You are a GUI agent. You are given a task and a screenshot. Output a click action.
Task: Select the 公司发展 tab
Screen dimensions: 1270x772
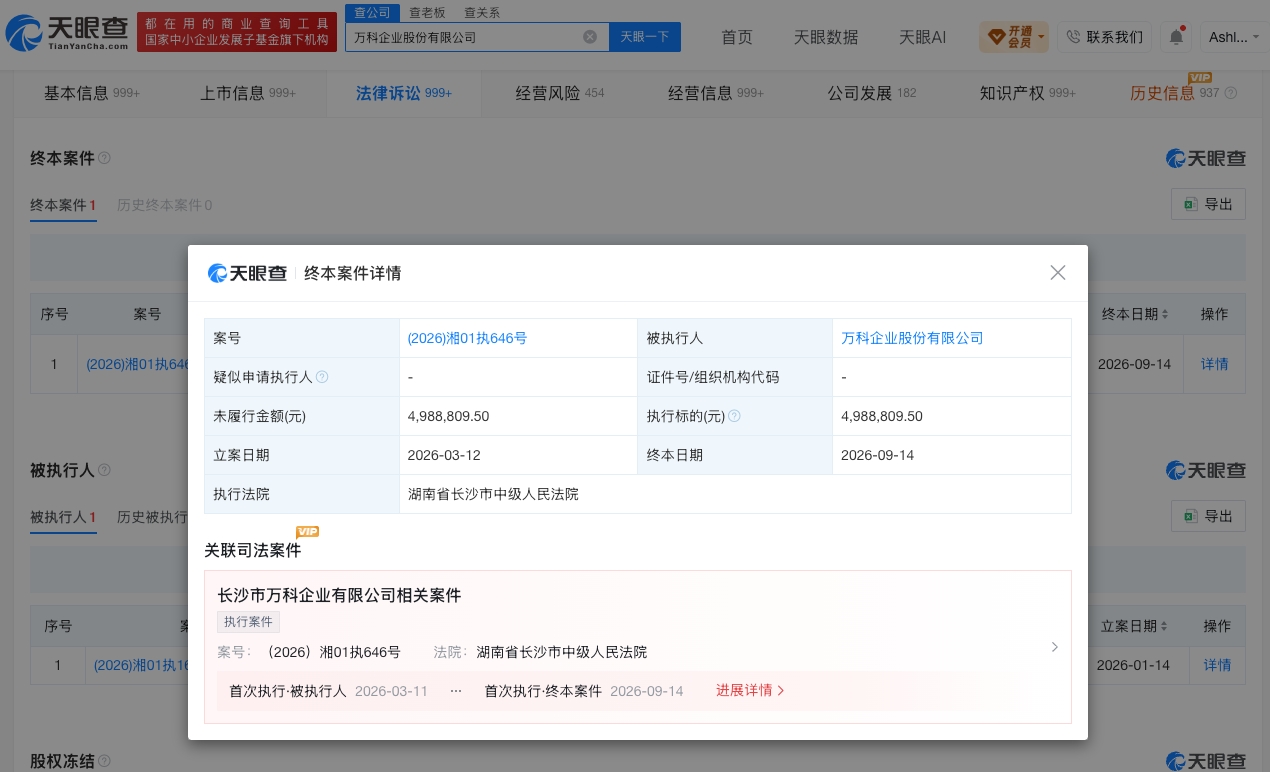click(872, 93)
